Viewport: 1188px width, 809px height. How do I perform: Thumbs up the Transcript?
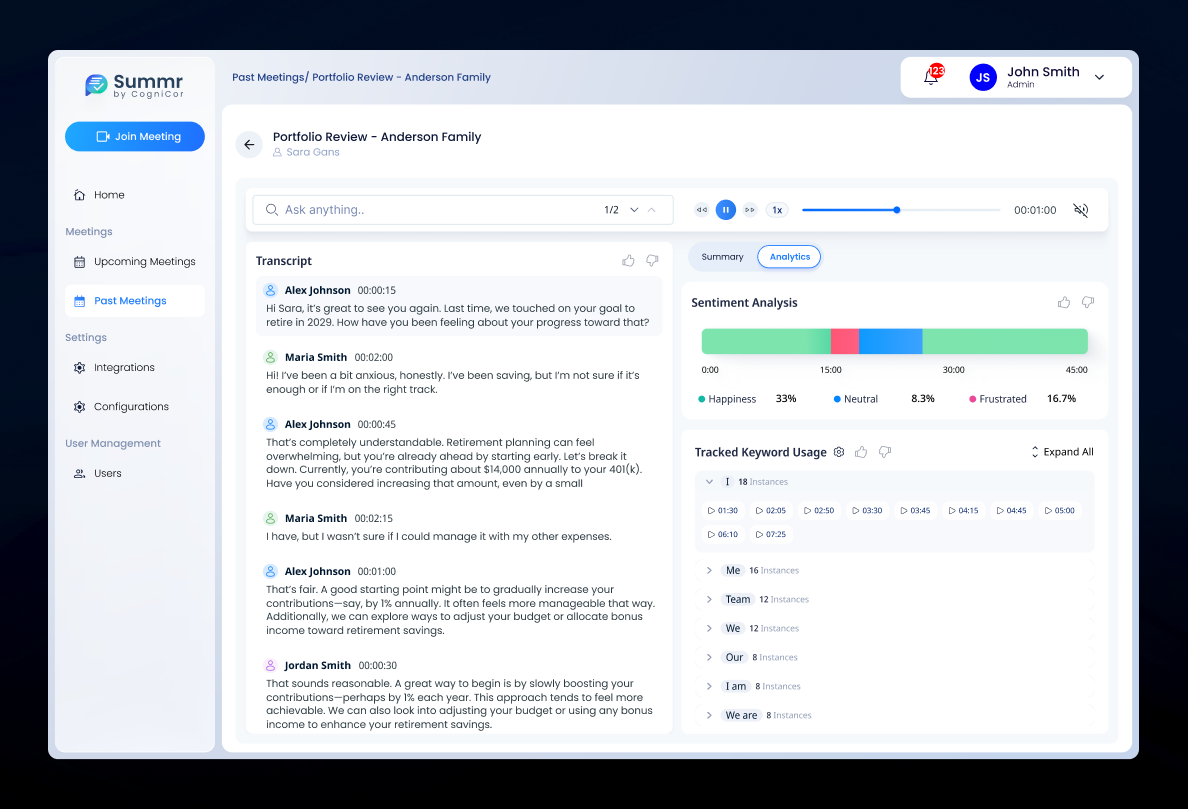[x=628, y=261]
